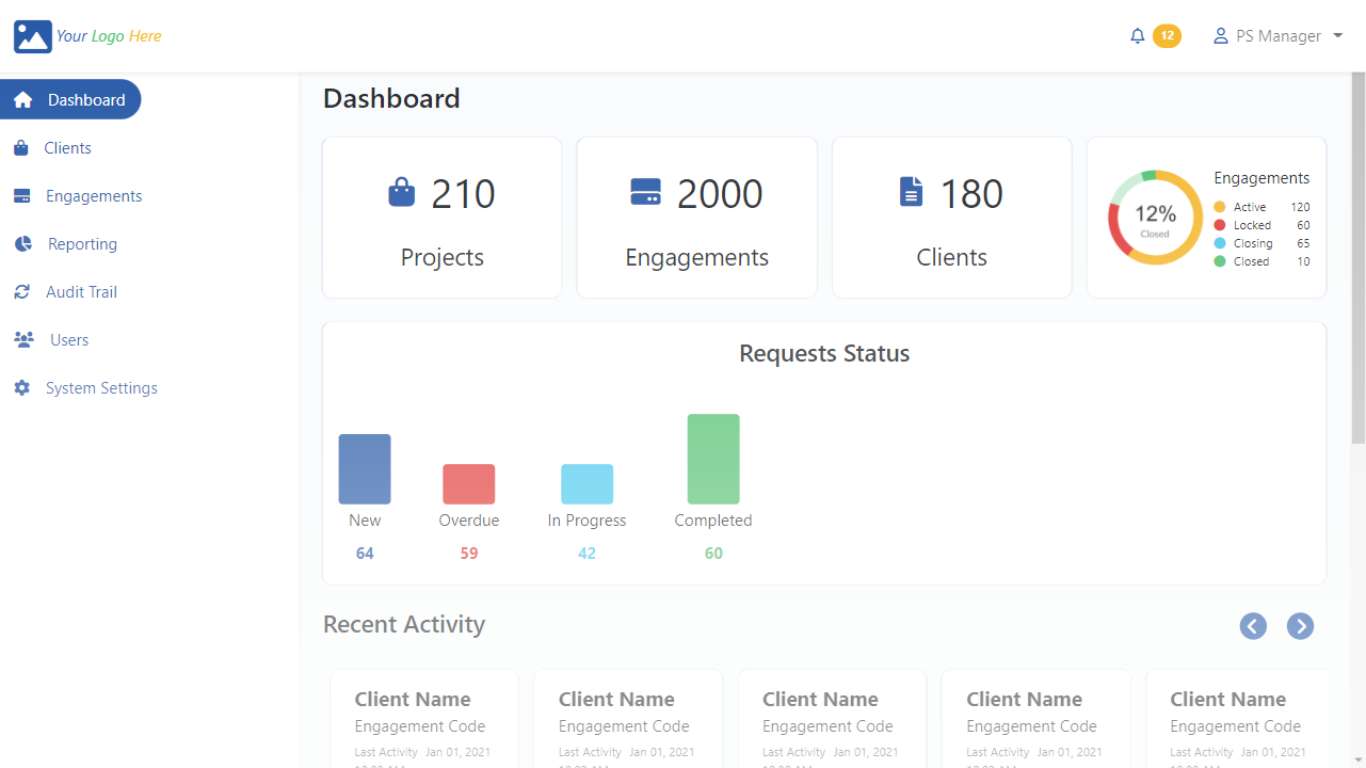Click the home icon beside Dashboard
This screenshot has height=768, width=1366.
click(23, 100)
